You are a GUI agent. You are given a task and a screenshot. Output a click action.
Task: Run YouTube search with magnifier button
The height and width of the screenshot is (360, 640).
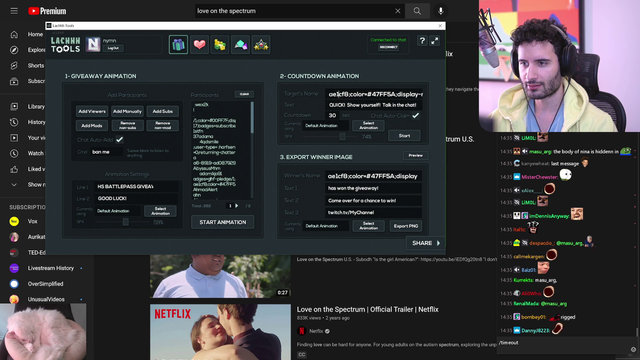coord(417,11)
